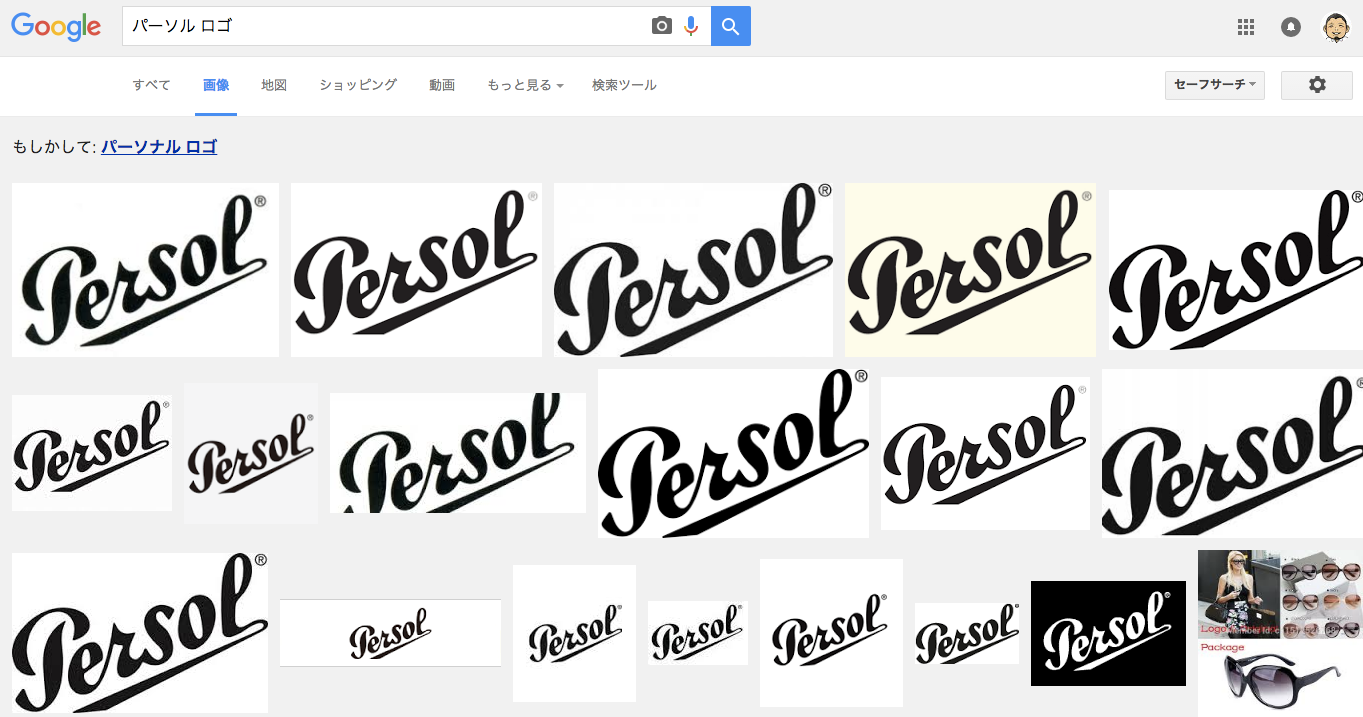Open the cream background Persol logo thumbnail

[x=970, y=270]
